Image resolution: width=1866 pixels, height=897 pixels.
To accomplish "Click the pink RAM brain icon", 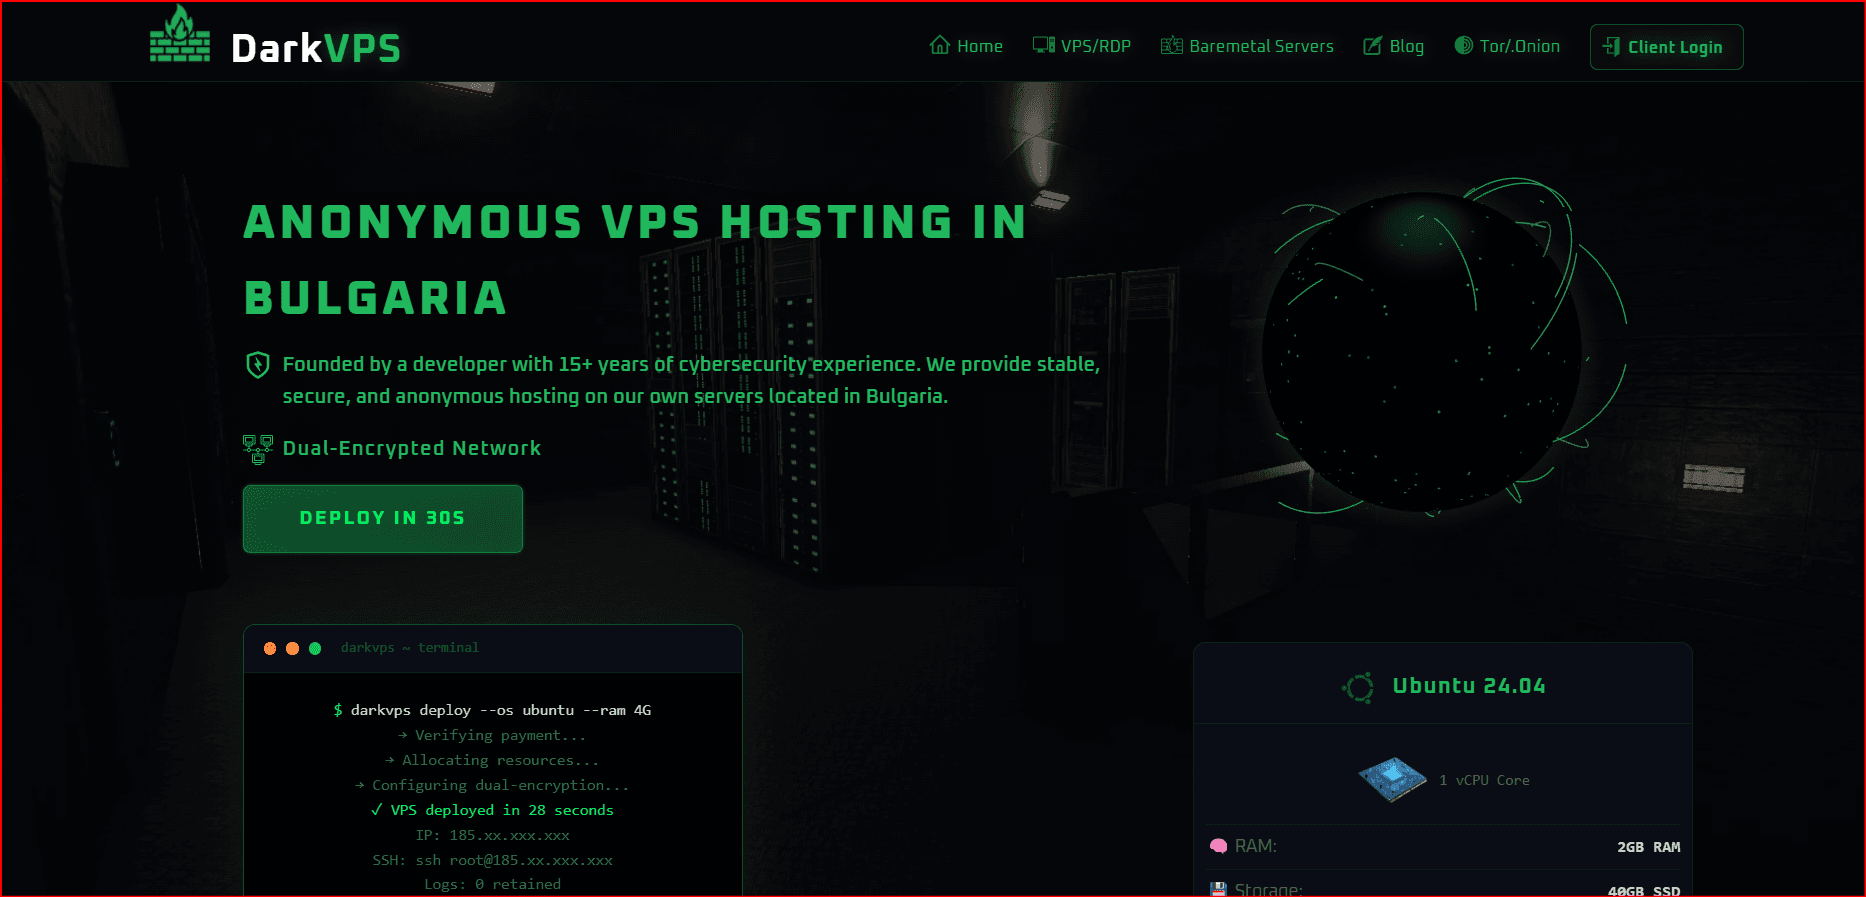I will [1218, 846].
